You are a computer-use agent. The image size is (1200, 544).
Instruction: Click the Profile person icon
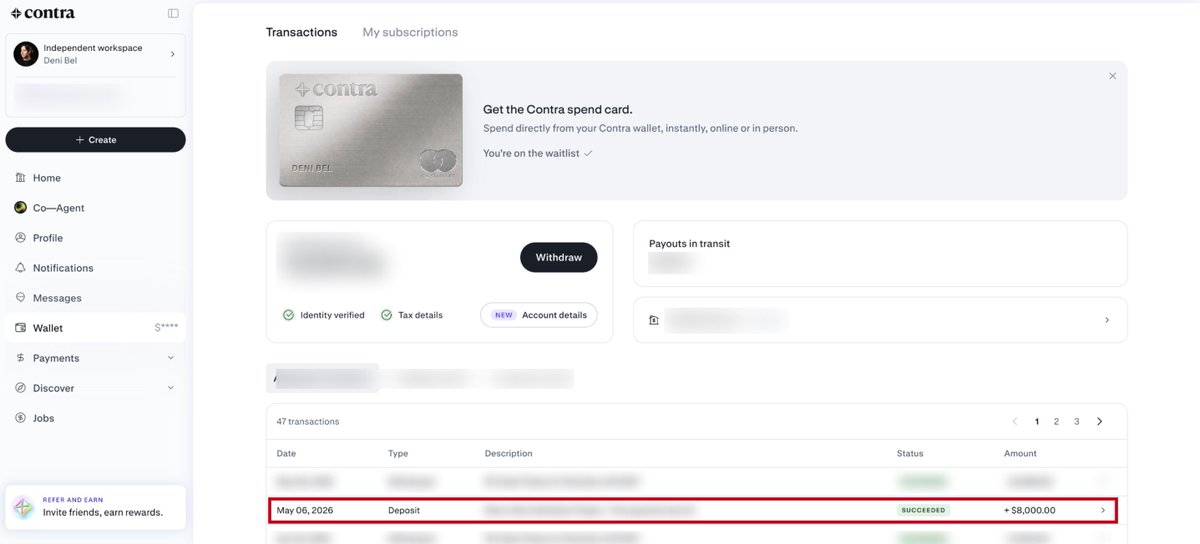pyautogui.click(x=21, y=238)
